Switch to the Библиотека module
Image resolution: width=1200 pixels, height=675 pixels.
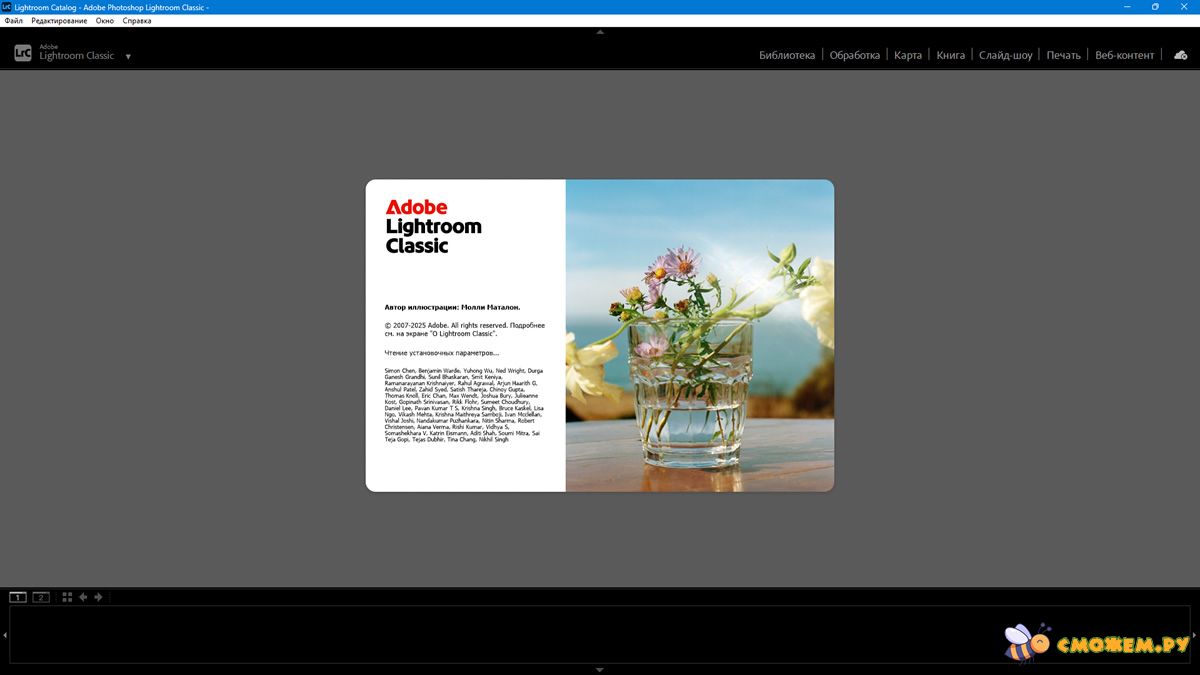pos(787,55)
